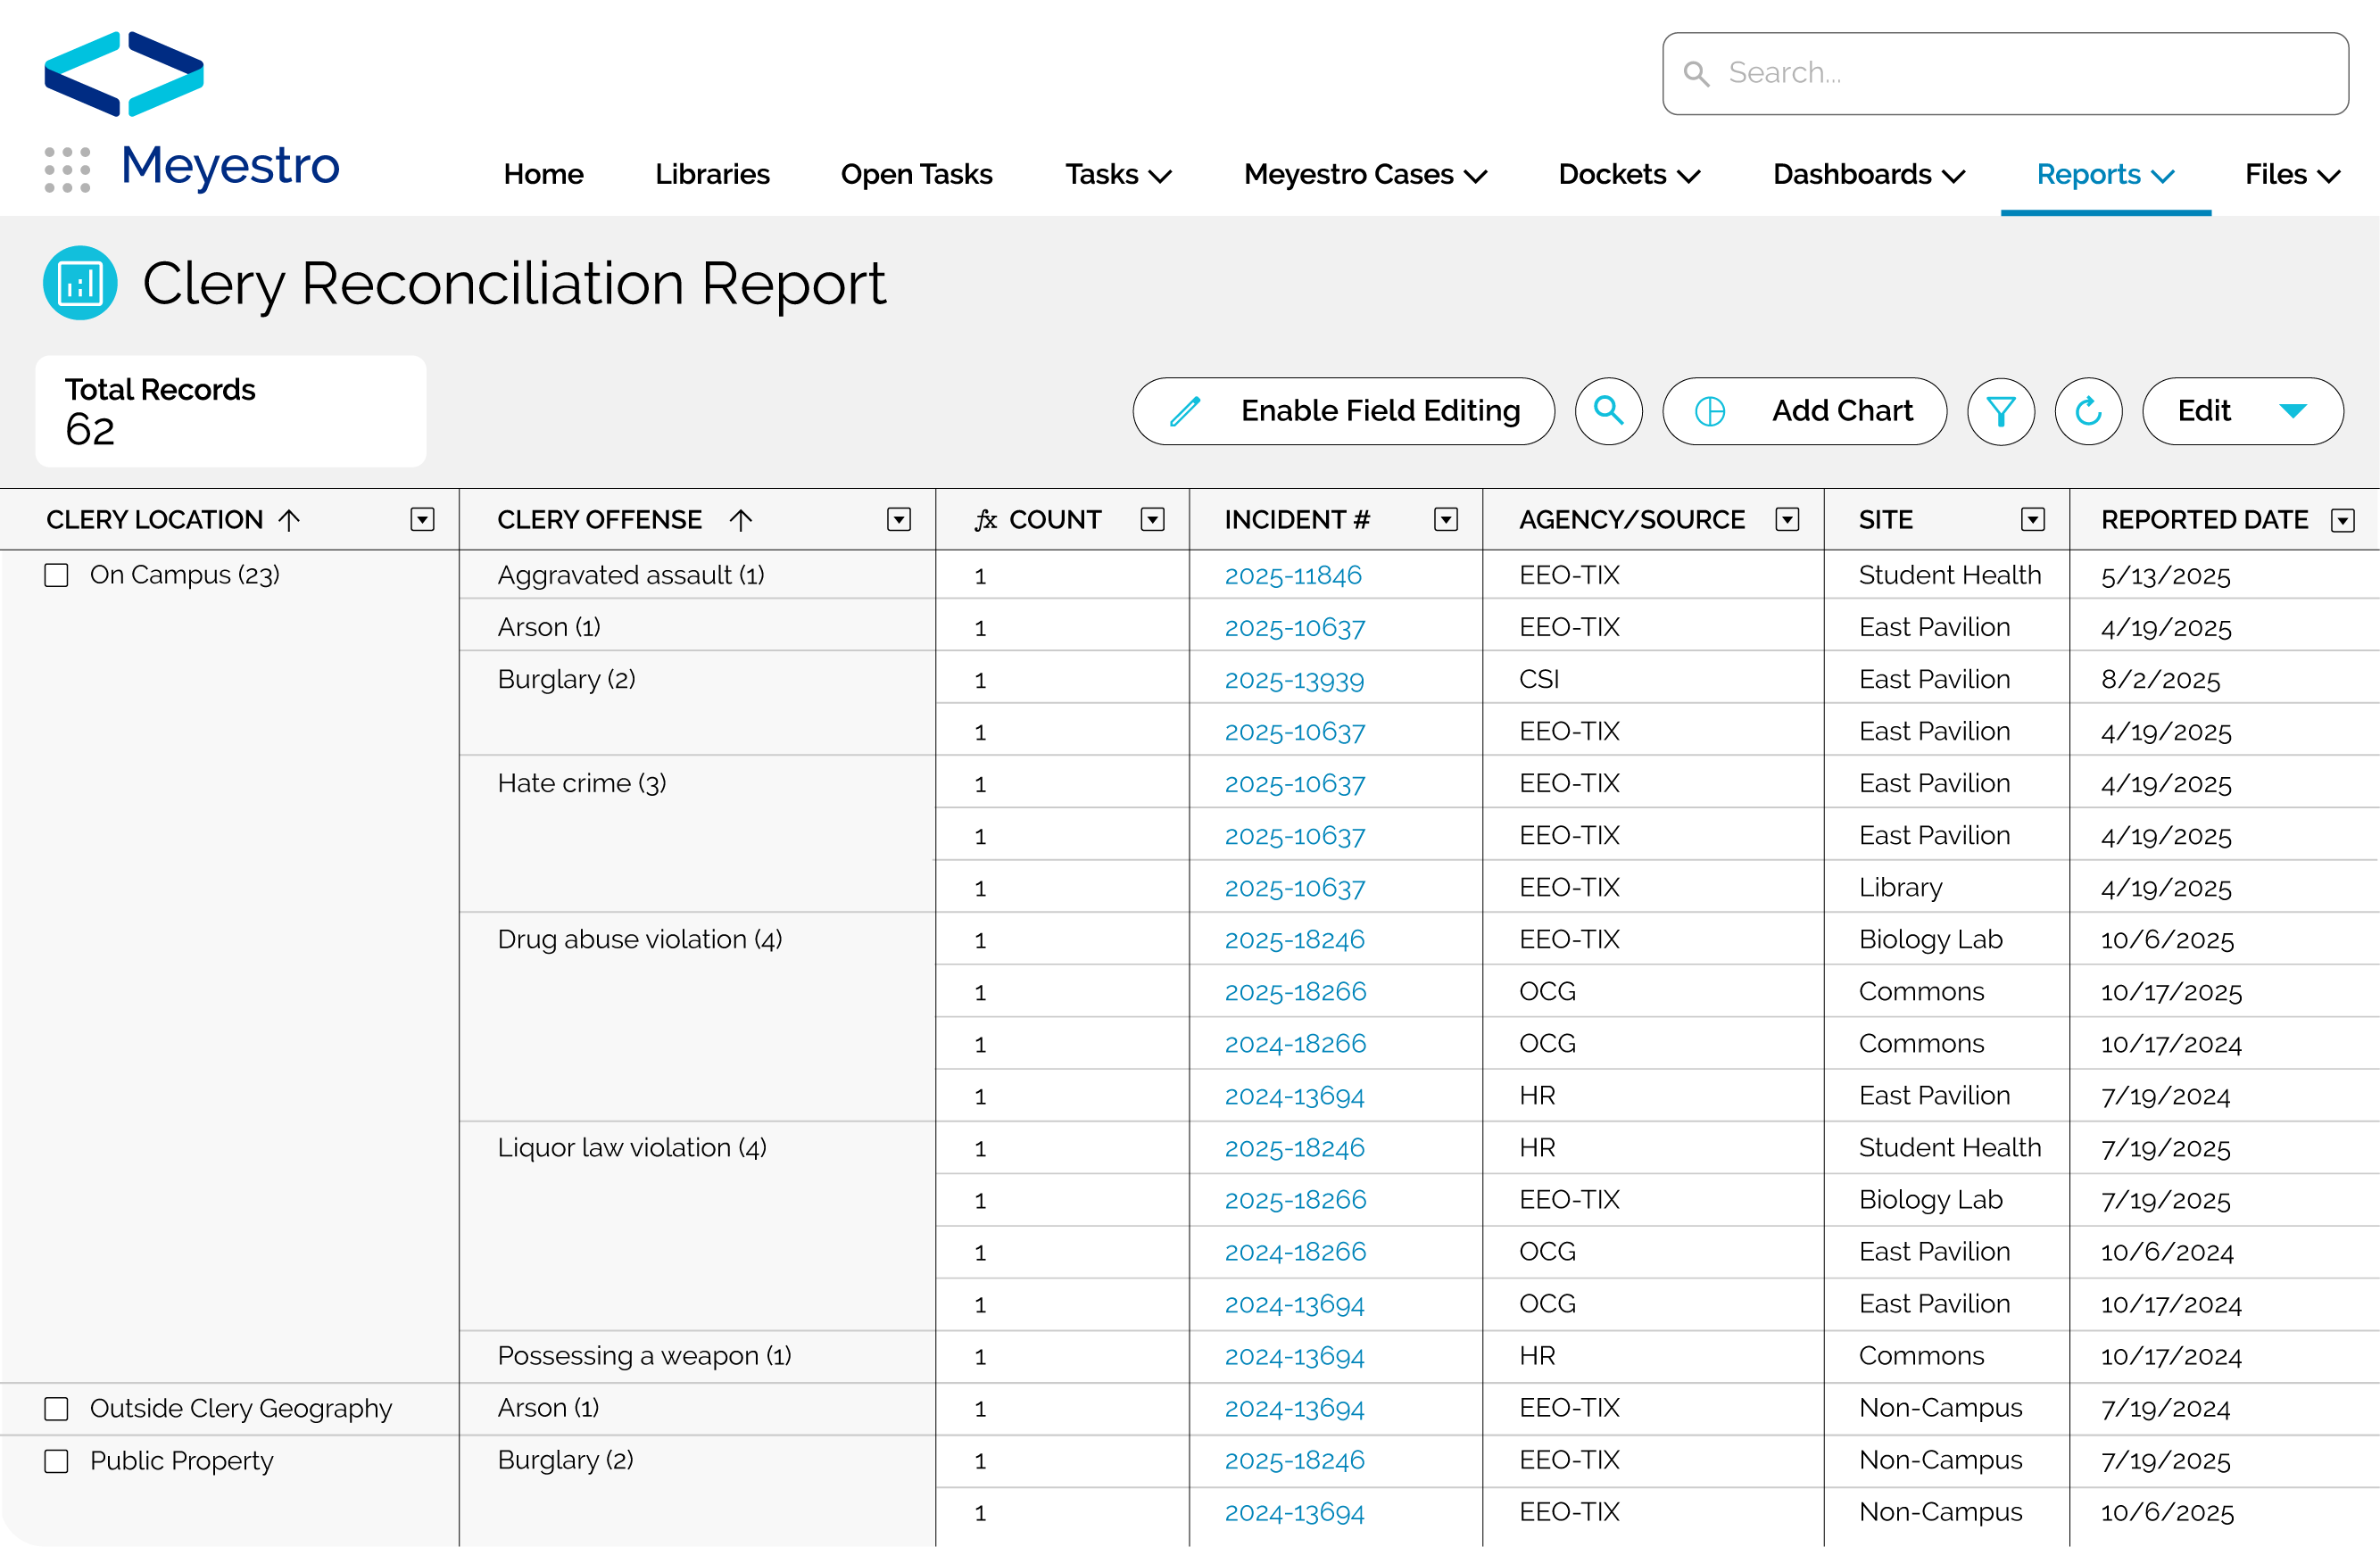Open incident 2025-11846 link

coord(1293,575)
